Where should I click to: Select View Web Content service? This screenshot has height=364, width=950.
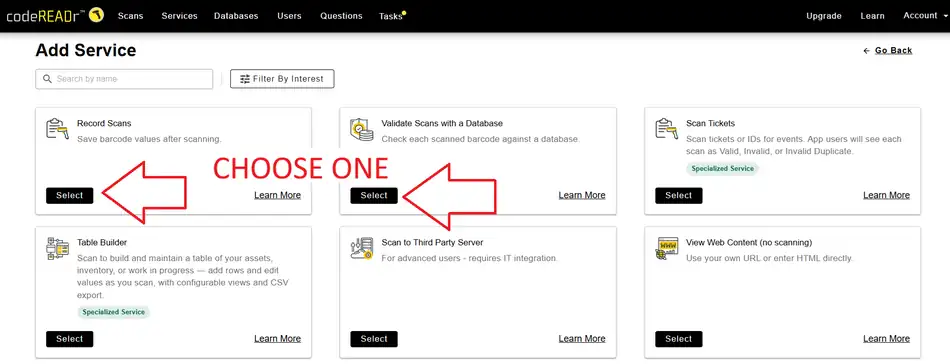tap(679, 339)
